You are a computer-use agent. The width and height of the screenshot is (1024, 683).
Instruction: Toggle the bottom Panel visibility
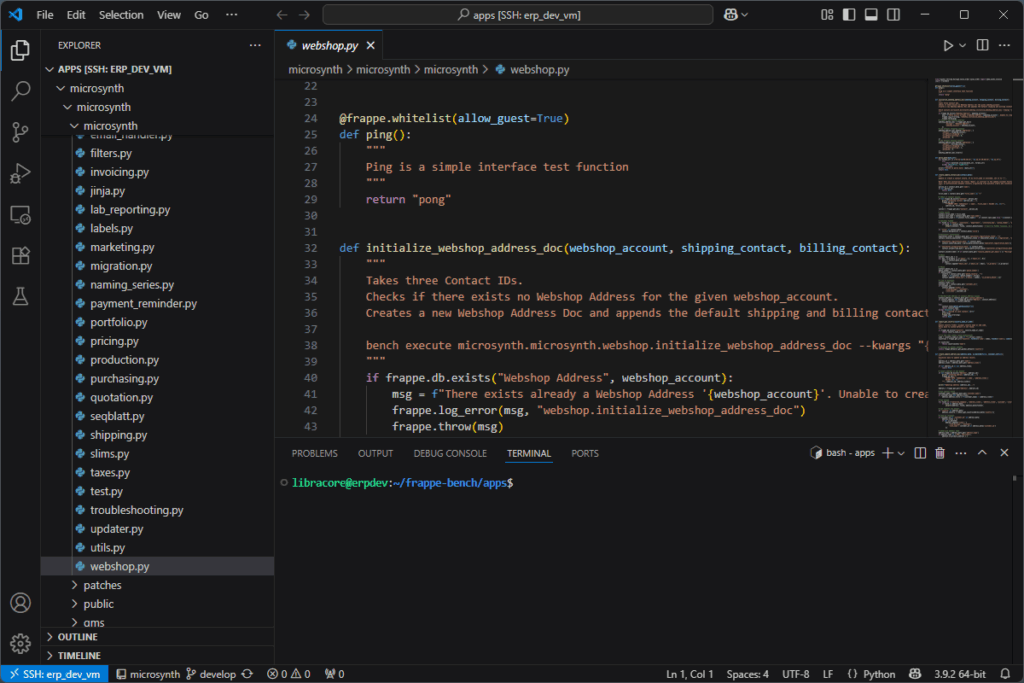click(x=871, y=14)
